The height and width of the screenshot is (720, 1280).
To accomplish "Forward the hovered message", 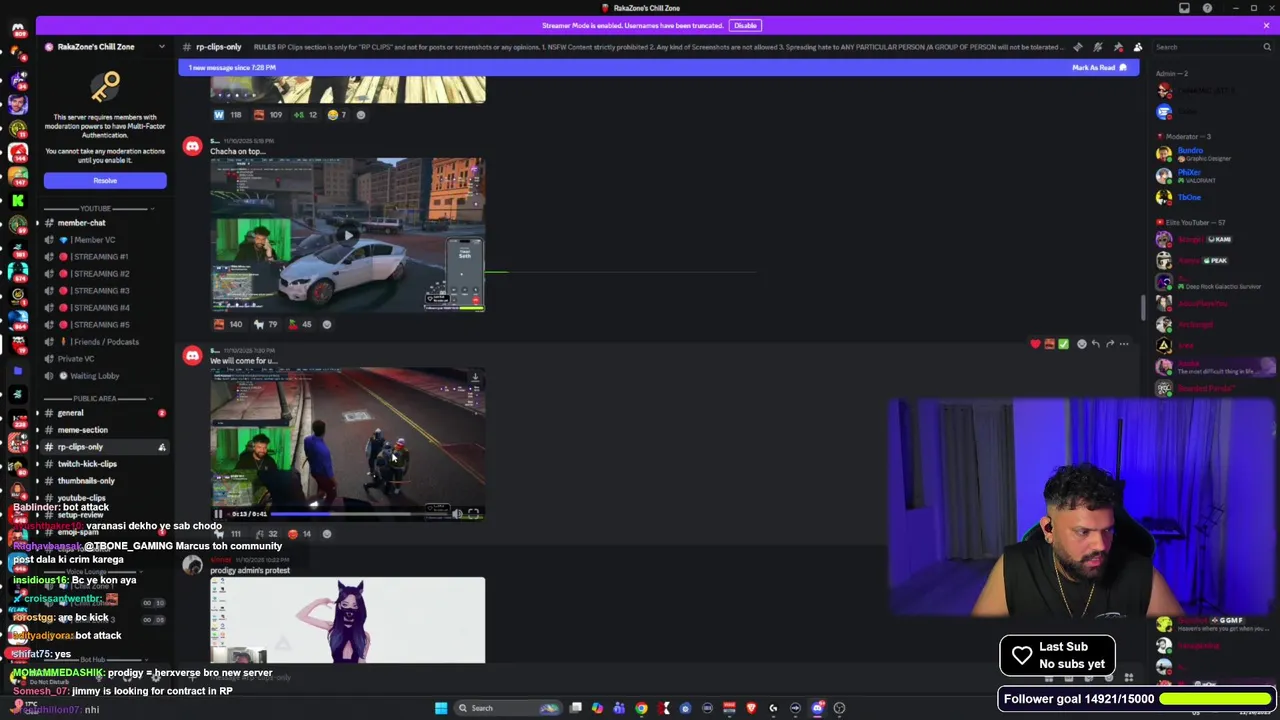I will click(x=1109, y=344).
